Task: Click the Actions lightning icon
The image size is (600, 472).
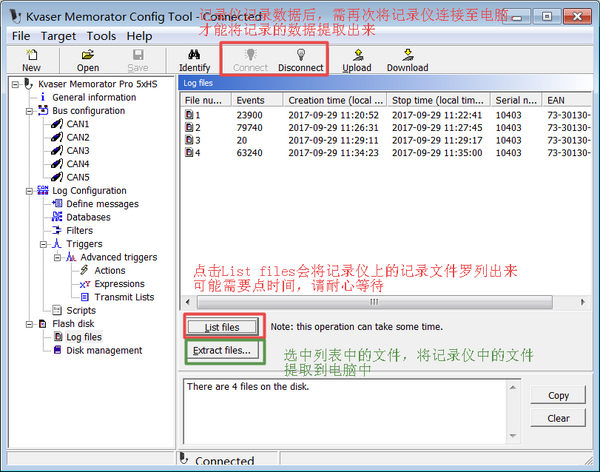Action: (x=85, y=270)
